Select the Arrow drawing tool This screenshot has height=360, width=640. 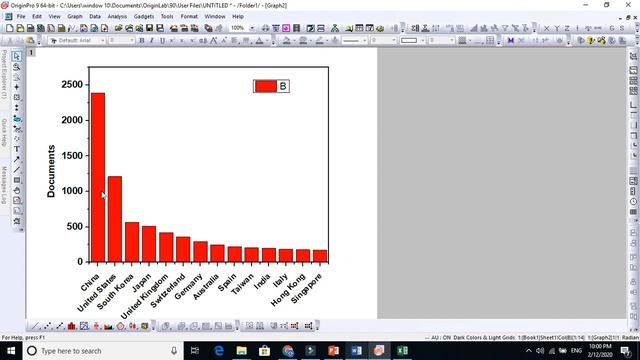coord(17,159)
